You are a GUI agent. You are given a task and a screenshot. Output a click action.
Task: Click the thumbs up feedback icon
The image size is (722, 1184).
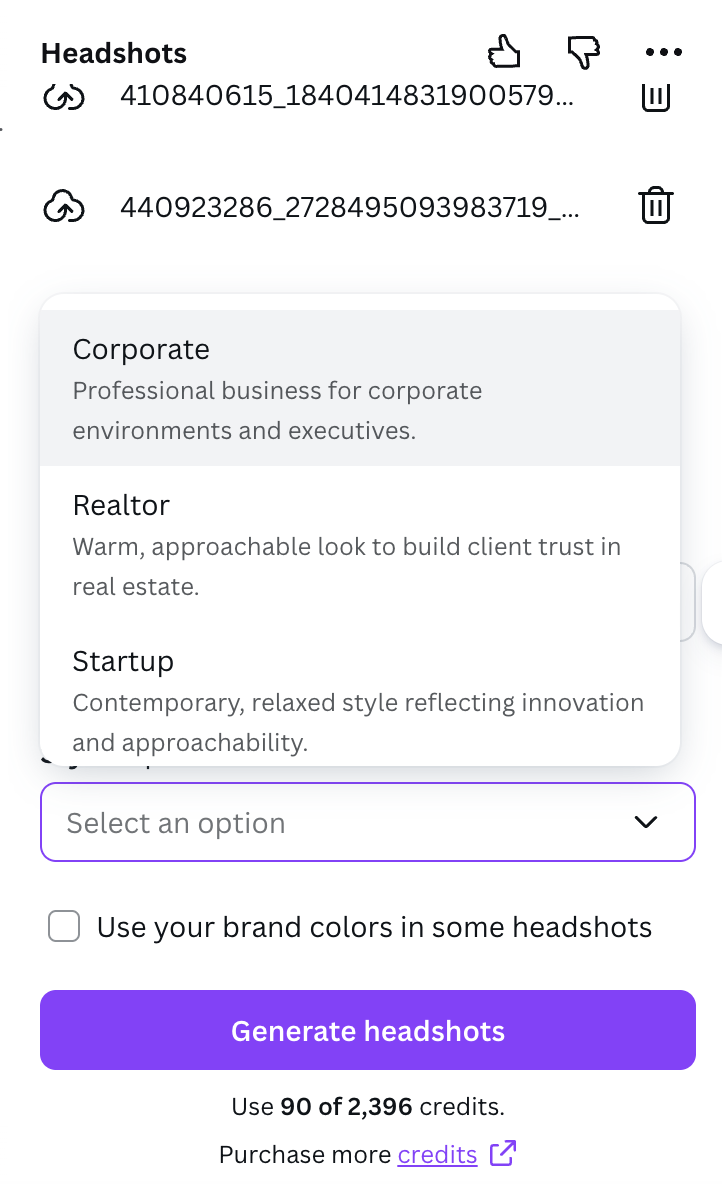504,52
